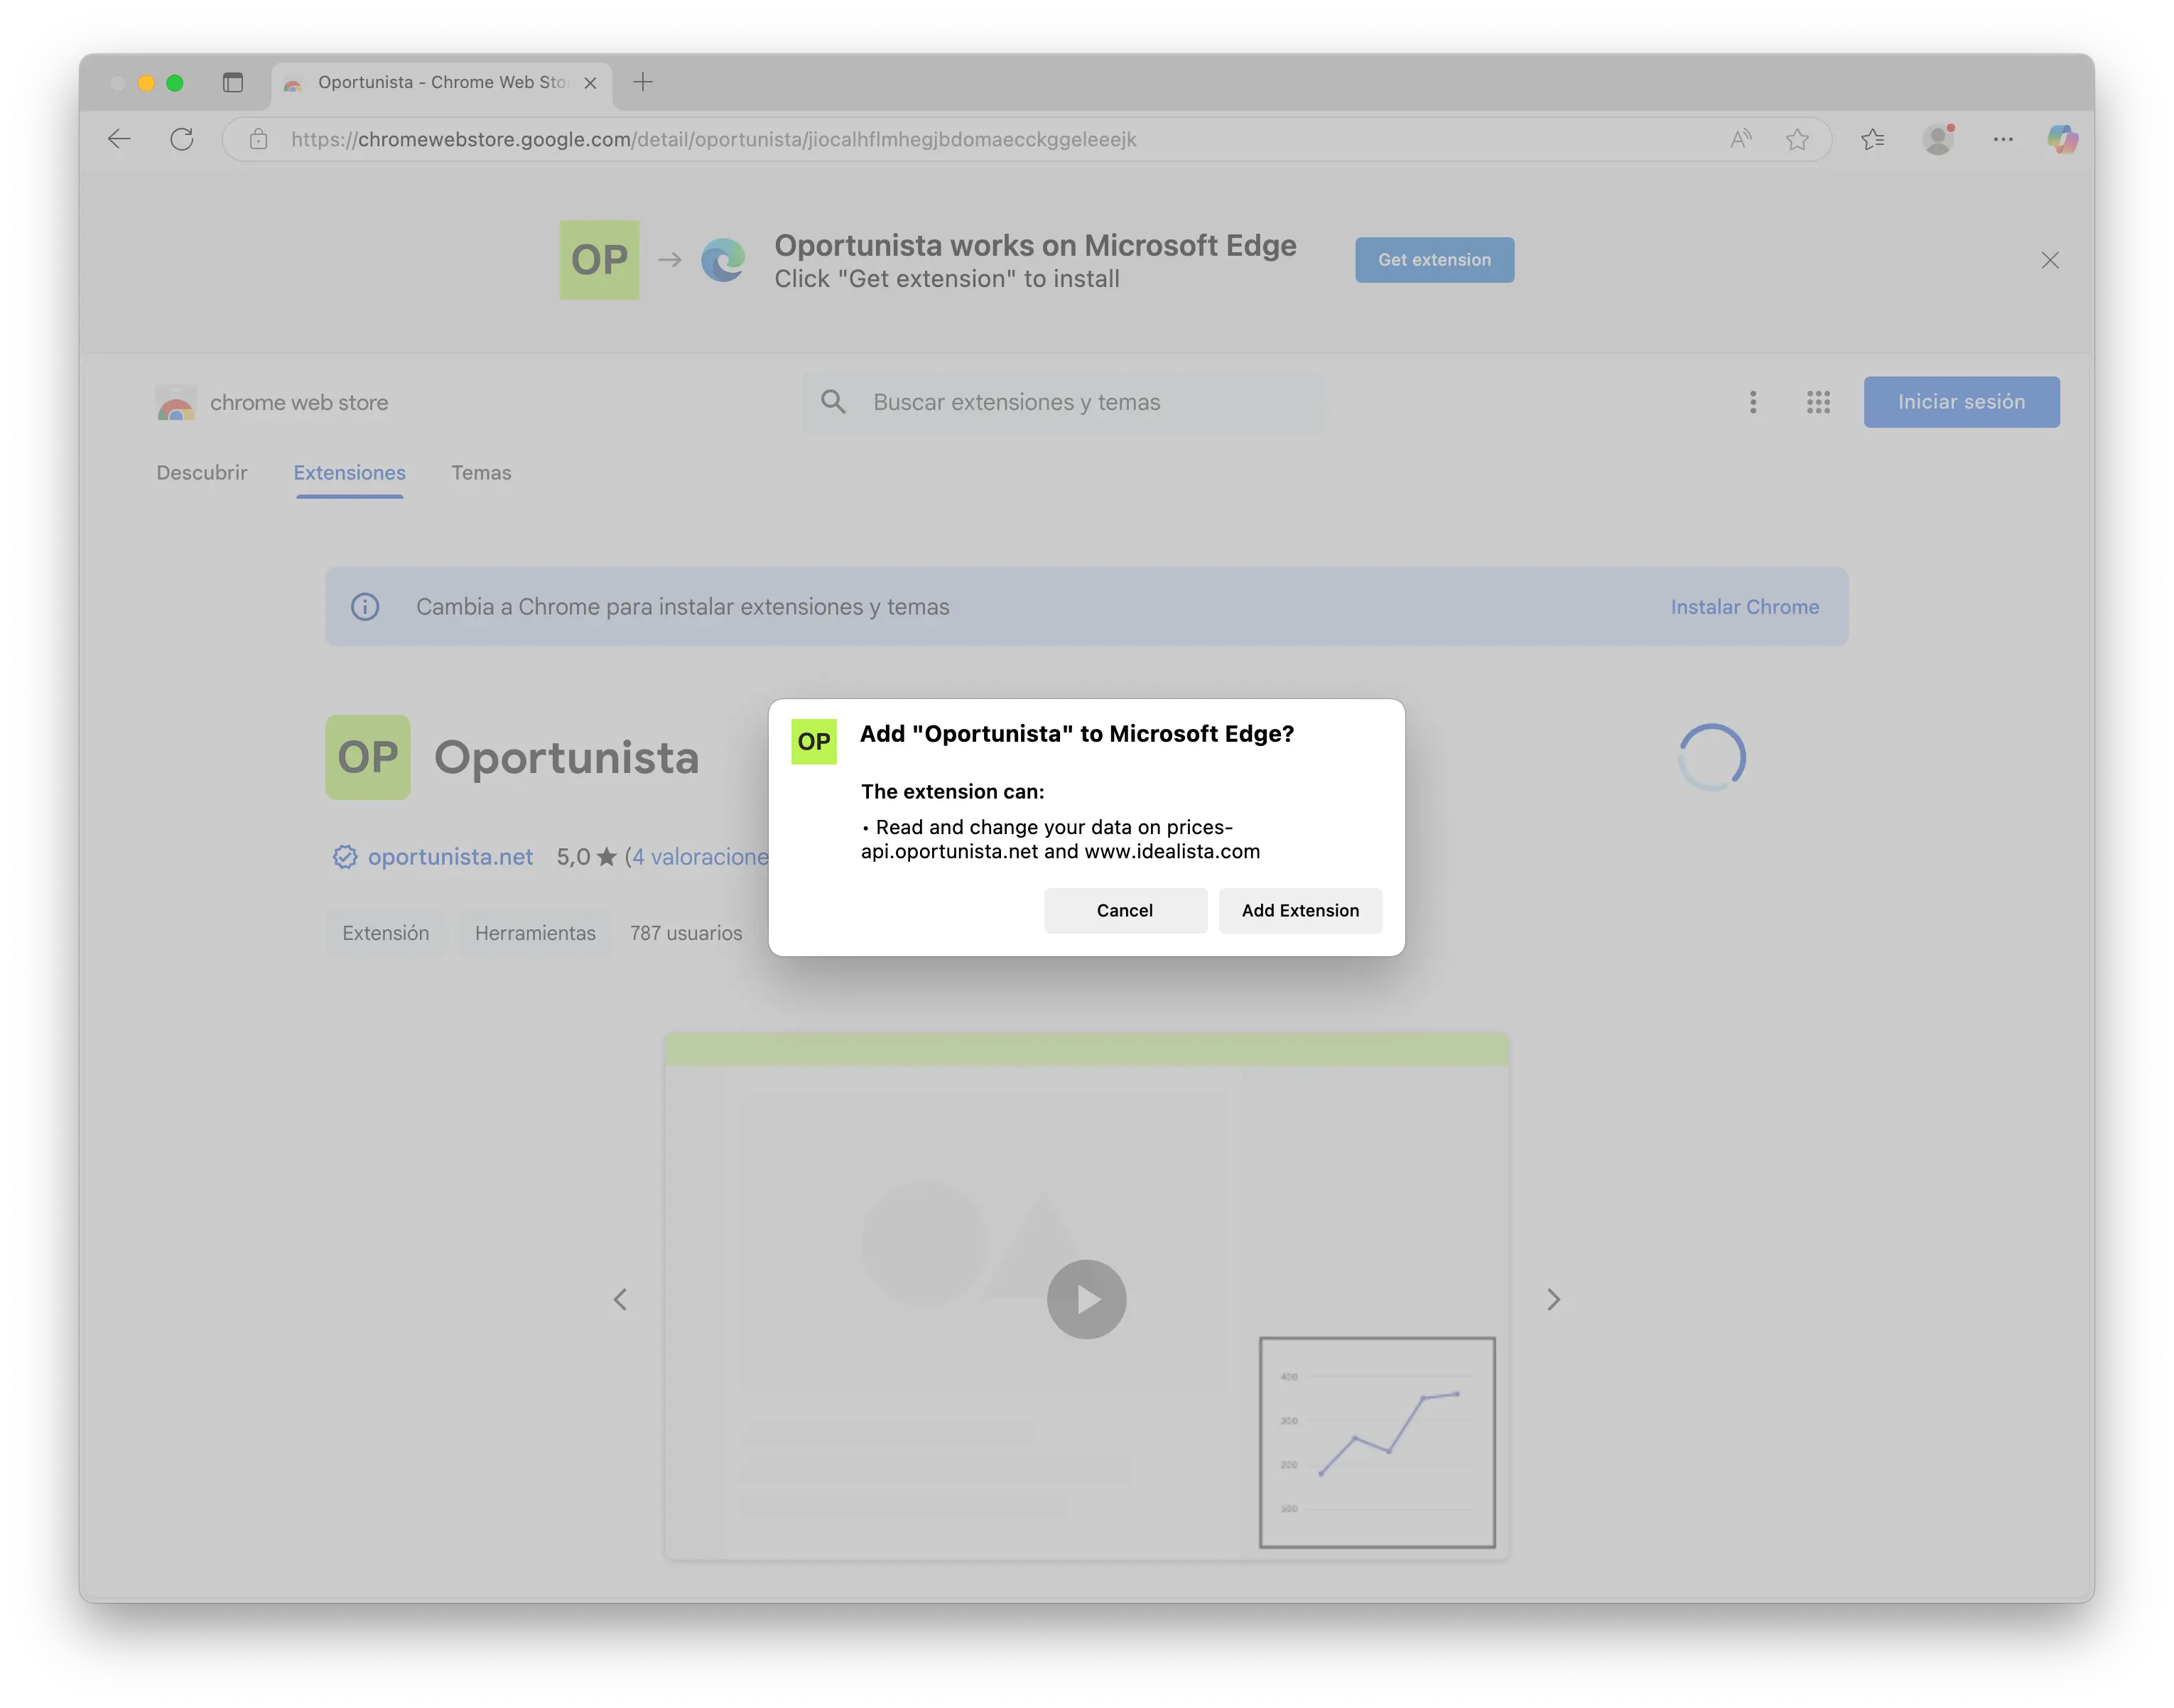Click Add Extension in the dialog
Image resolution: width=2174 pixels, height=1708 pixels.
point(1300,910)
